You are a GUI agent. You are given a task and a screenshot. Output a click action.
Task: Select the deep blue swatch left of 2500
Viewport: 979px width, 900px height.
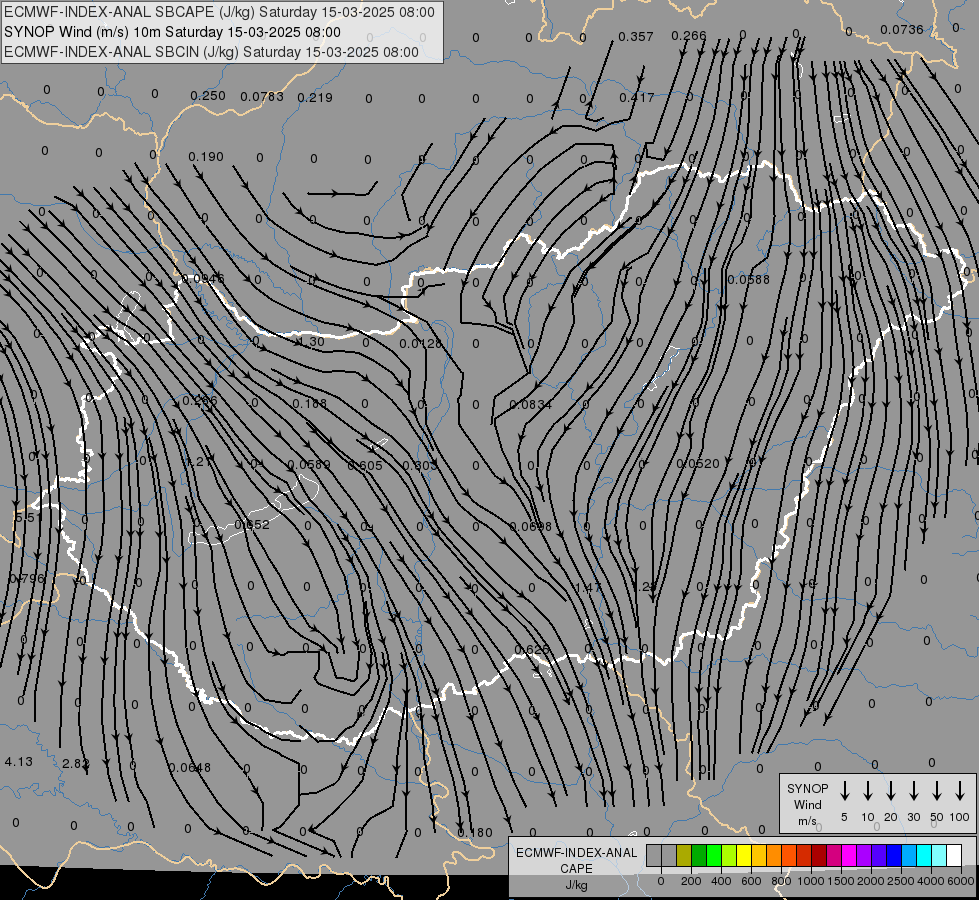pos(894,856)
